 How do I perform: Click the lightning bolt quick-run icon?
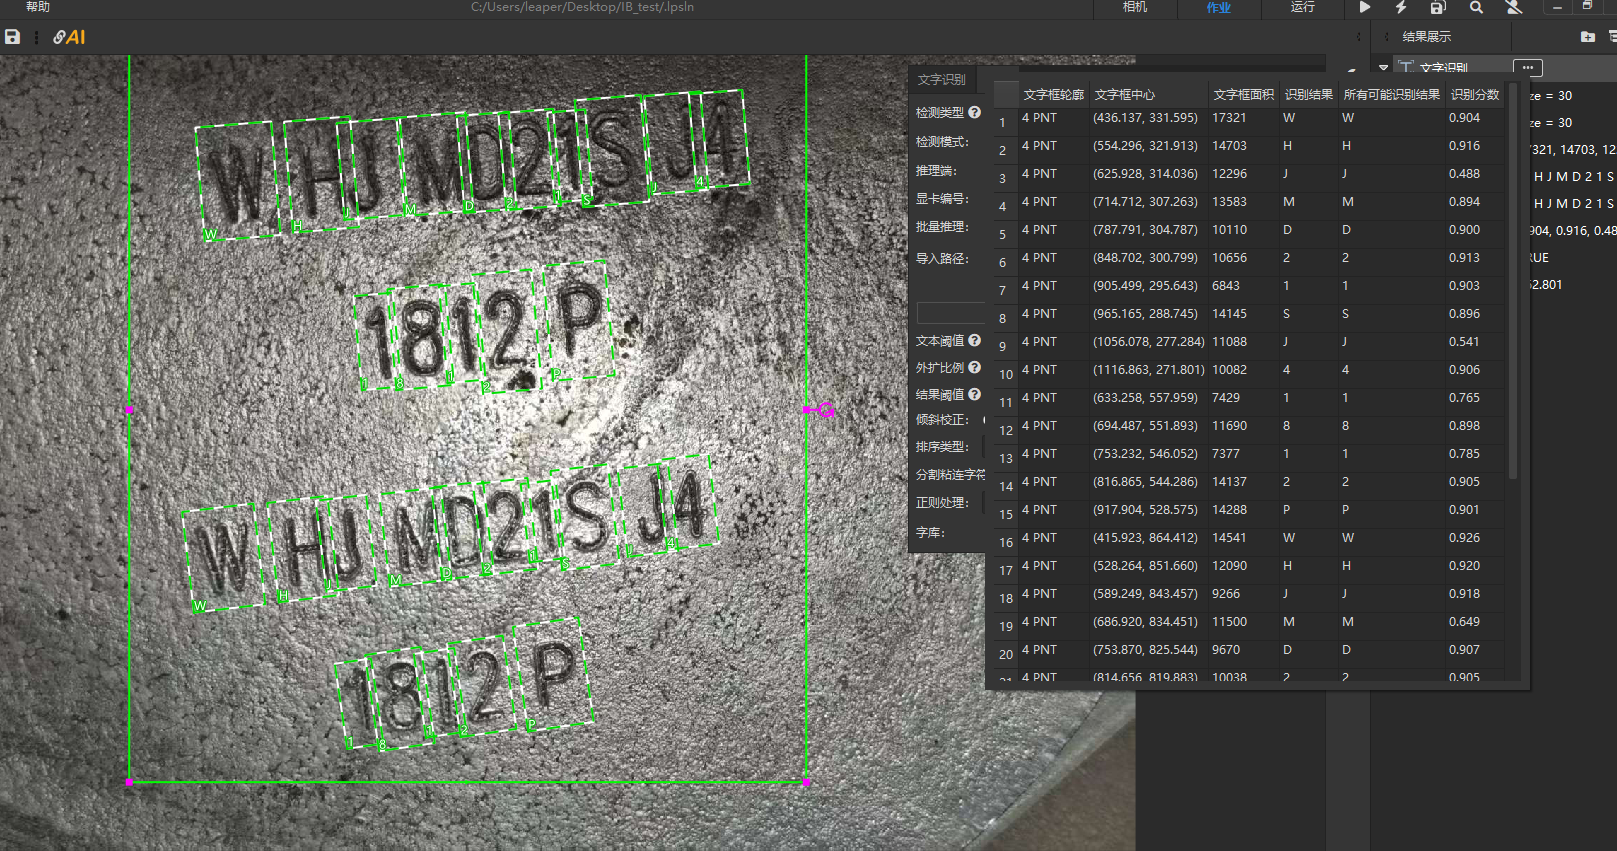pos(1401,8)
